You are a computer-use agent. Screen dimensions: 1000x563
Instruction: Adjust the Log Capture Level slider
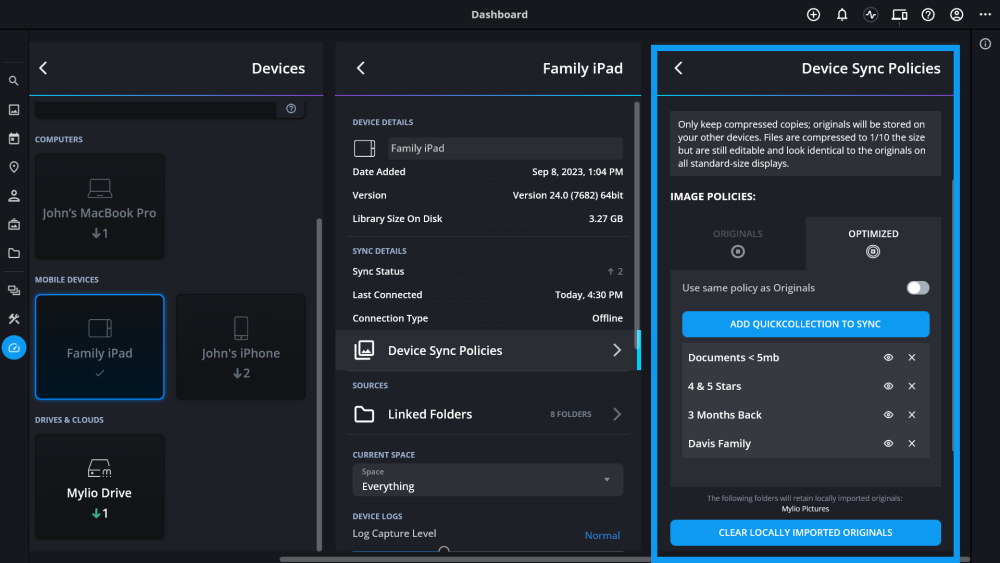click(444, 549)
